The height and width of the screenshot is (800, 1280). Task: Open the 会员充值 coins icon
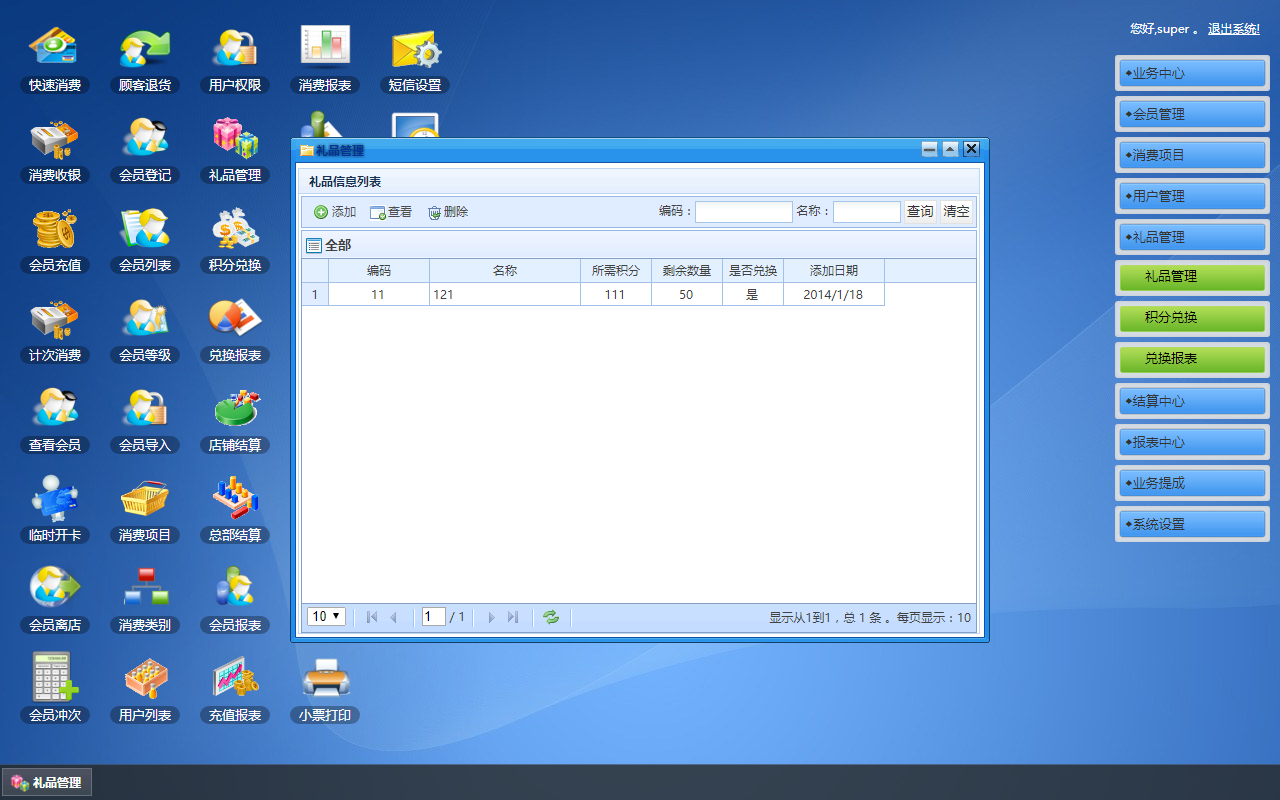pos(55,240)
